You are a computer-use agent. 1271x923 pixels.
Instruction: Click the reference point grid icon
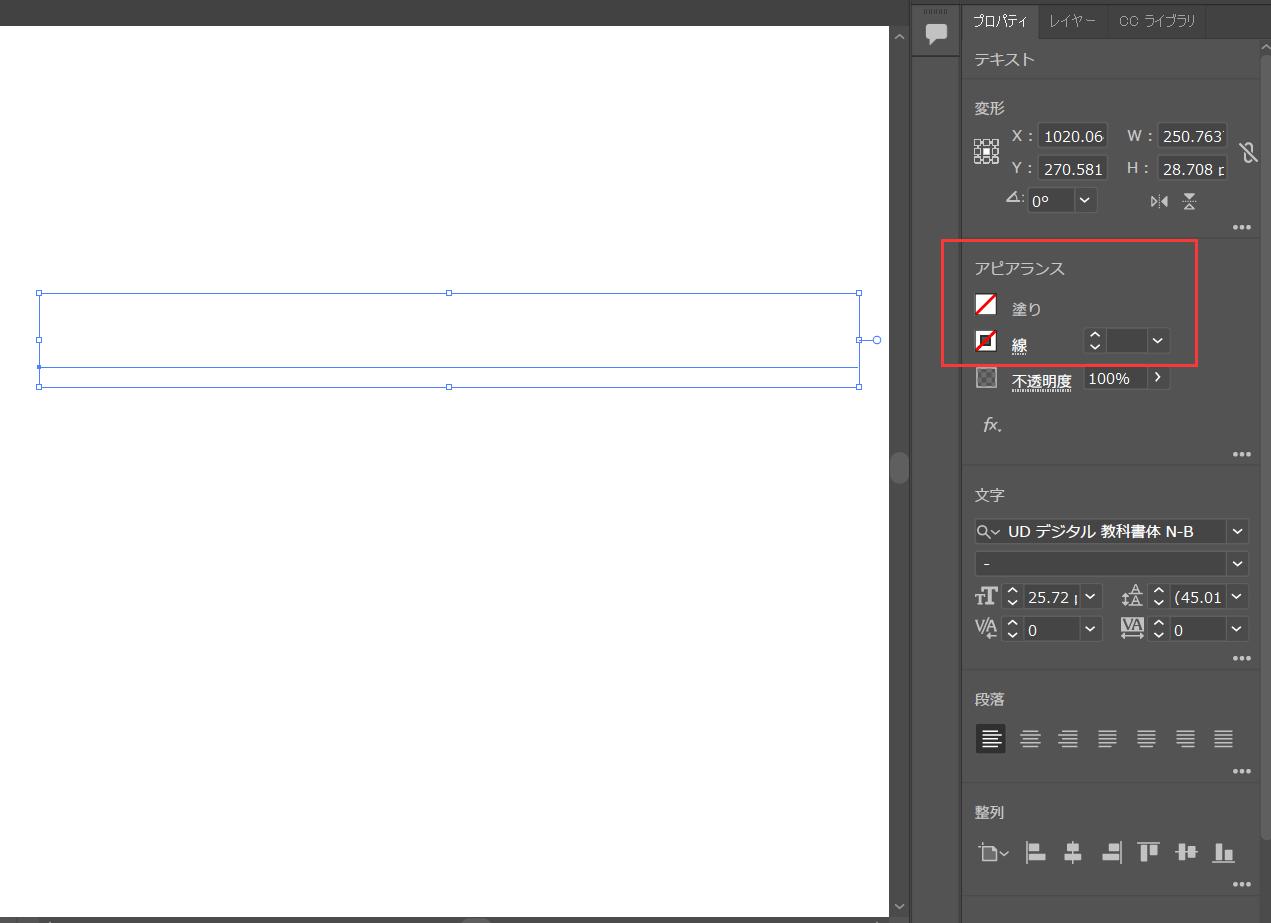point(986,151)
